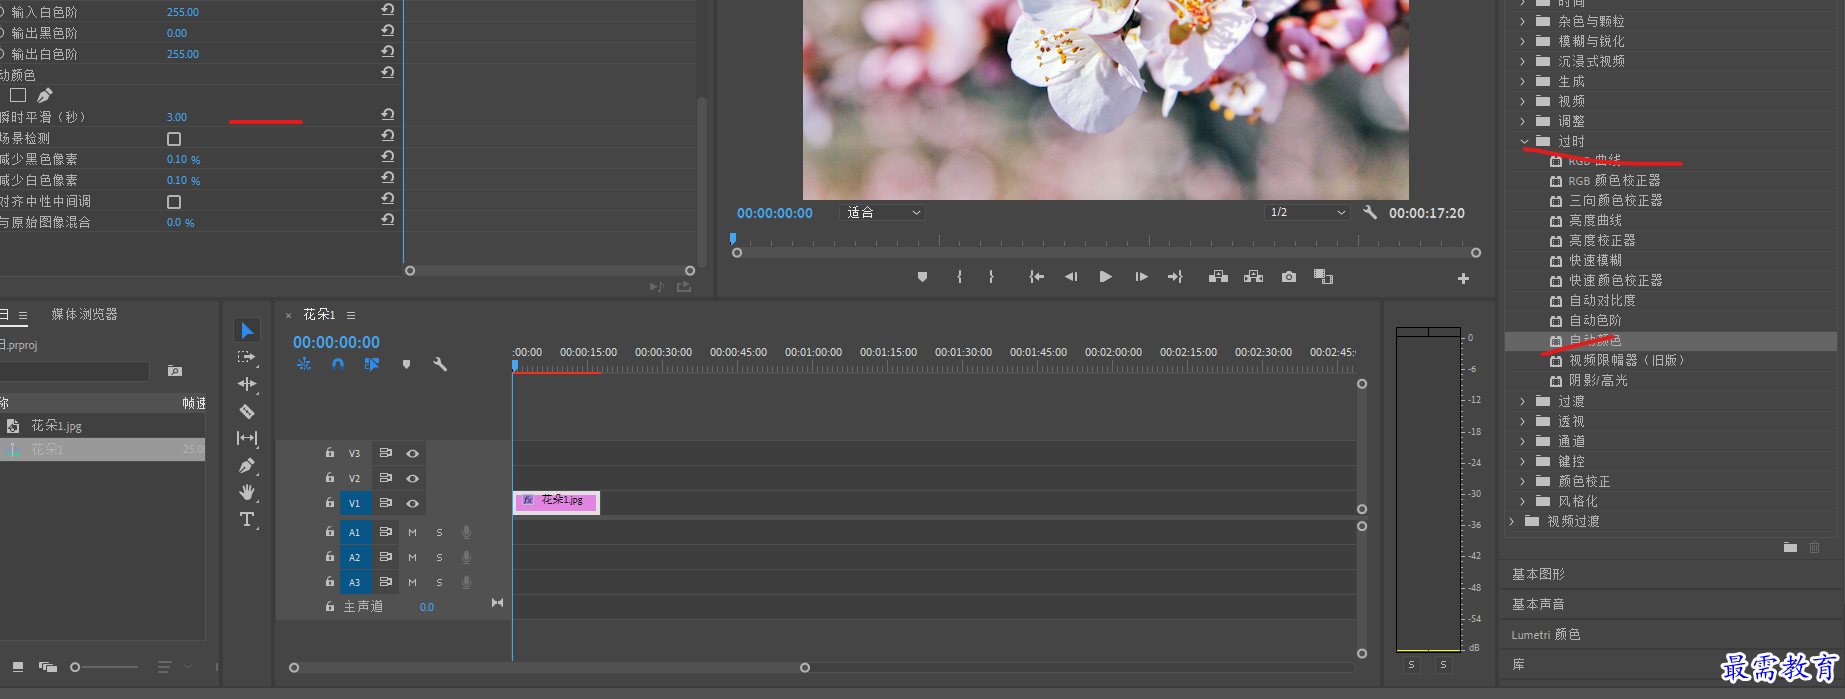Select 花朵1.jpg clip on the timeline
1845x699 pixels.
point(556,502)
